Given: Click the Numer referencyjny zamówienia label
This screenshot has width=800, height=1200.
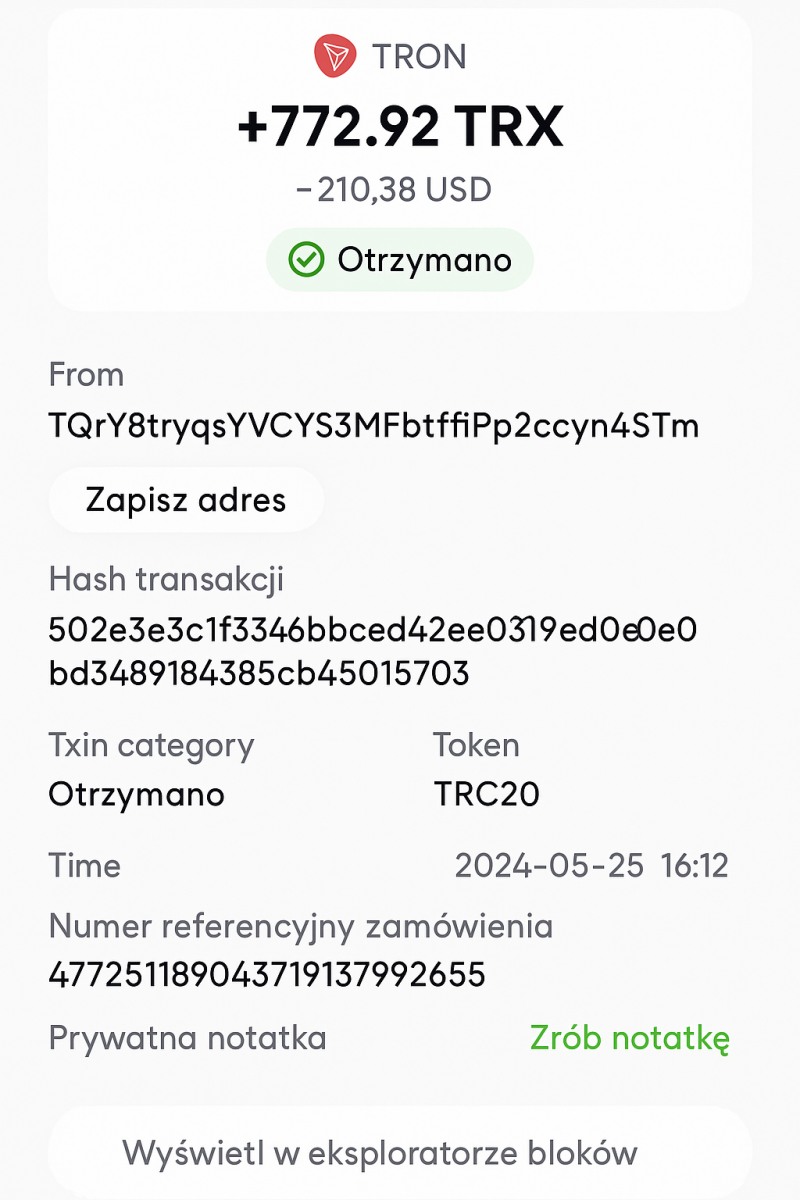Looking at the screenshot, I should (300, 926).
